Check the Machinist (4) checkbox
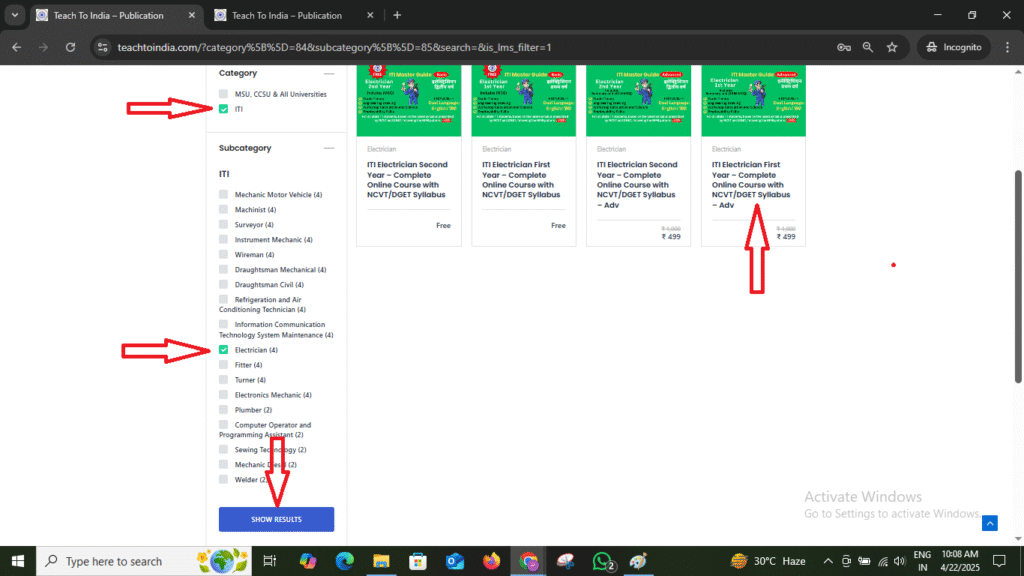 223,210
